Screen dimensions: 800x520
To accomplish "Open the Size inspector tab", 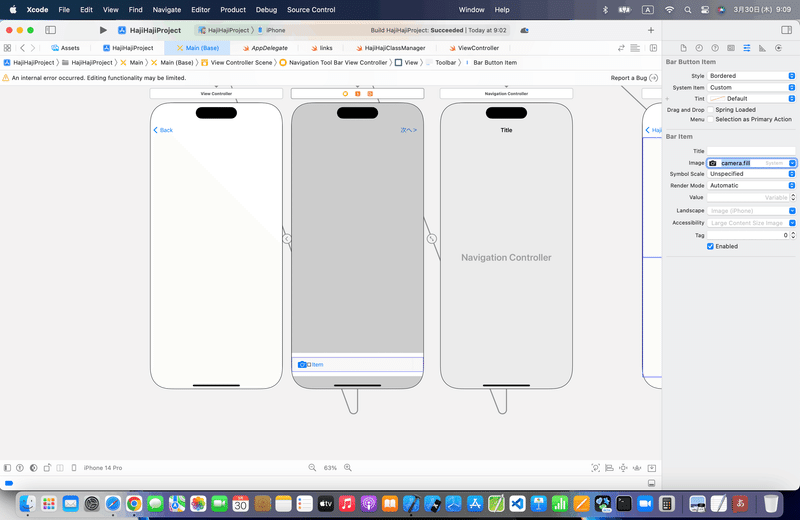I will tap(762, 48).
